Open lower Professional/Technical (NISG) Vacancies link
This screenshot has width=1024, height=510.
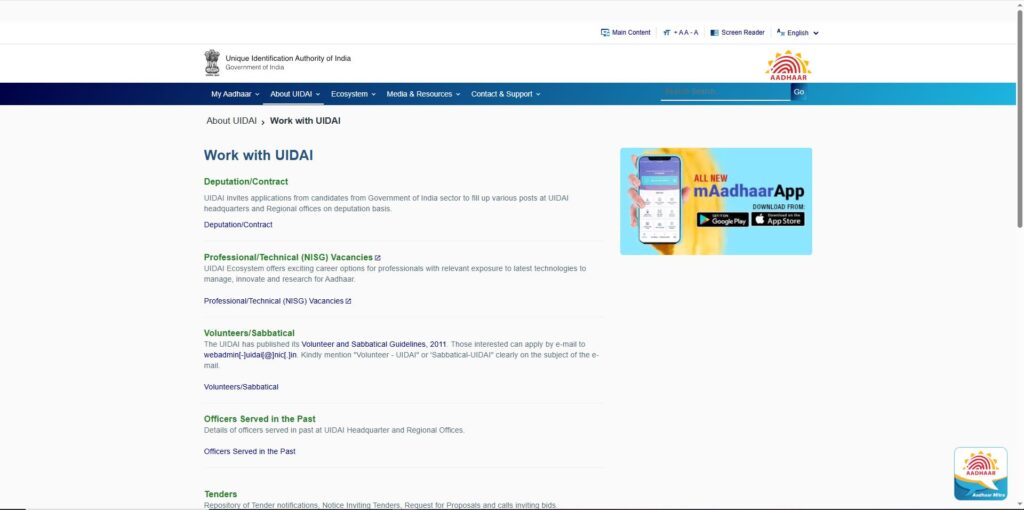(274, 301)
